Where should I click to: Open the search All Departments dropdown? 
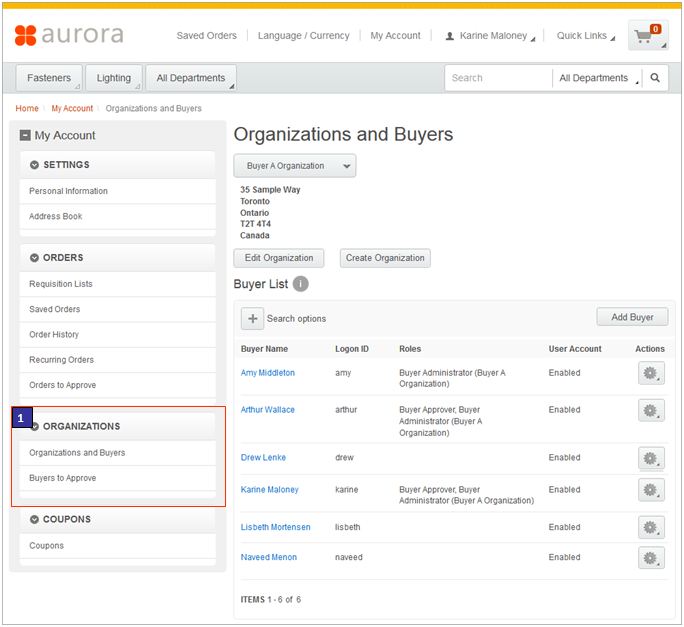coord(598,78)
